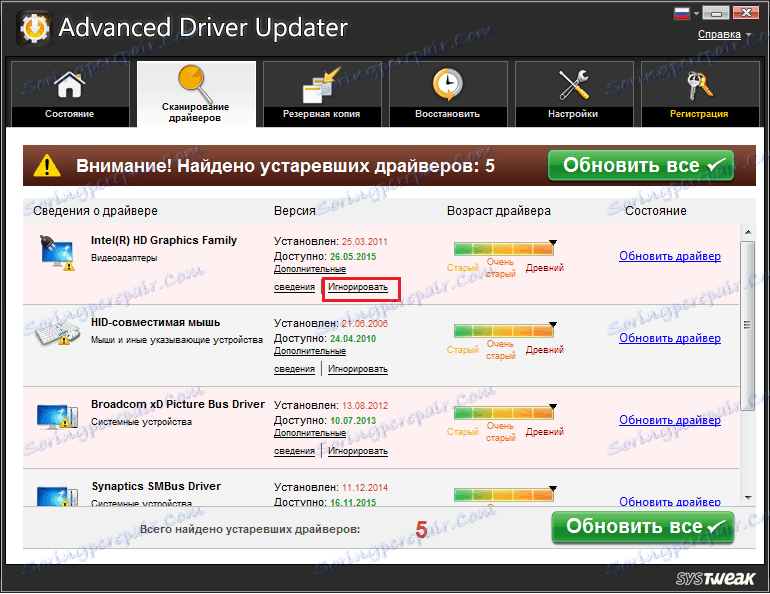Click Игнорировать for Intel HD Graphics Family
Image resolution: width=770 pixels, height=594 pixels.
click(x=358, y=287)
